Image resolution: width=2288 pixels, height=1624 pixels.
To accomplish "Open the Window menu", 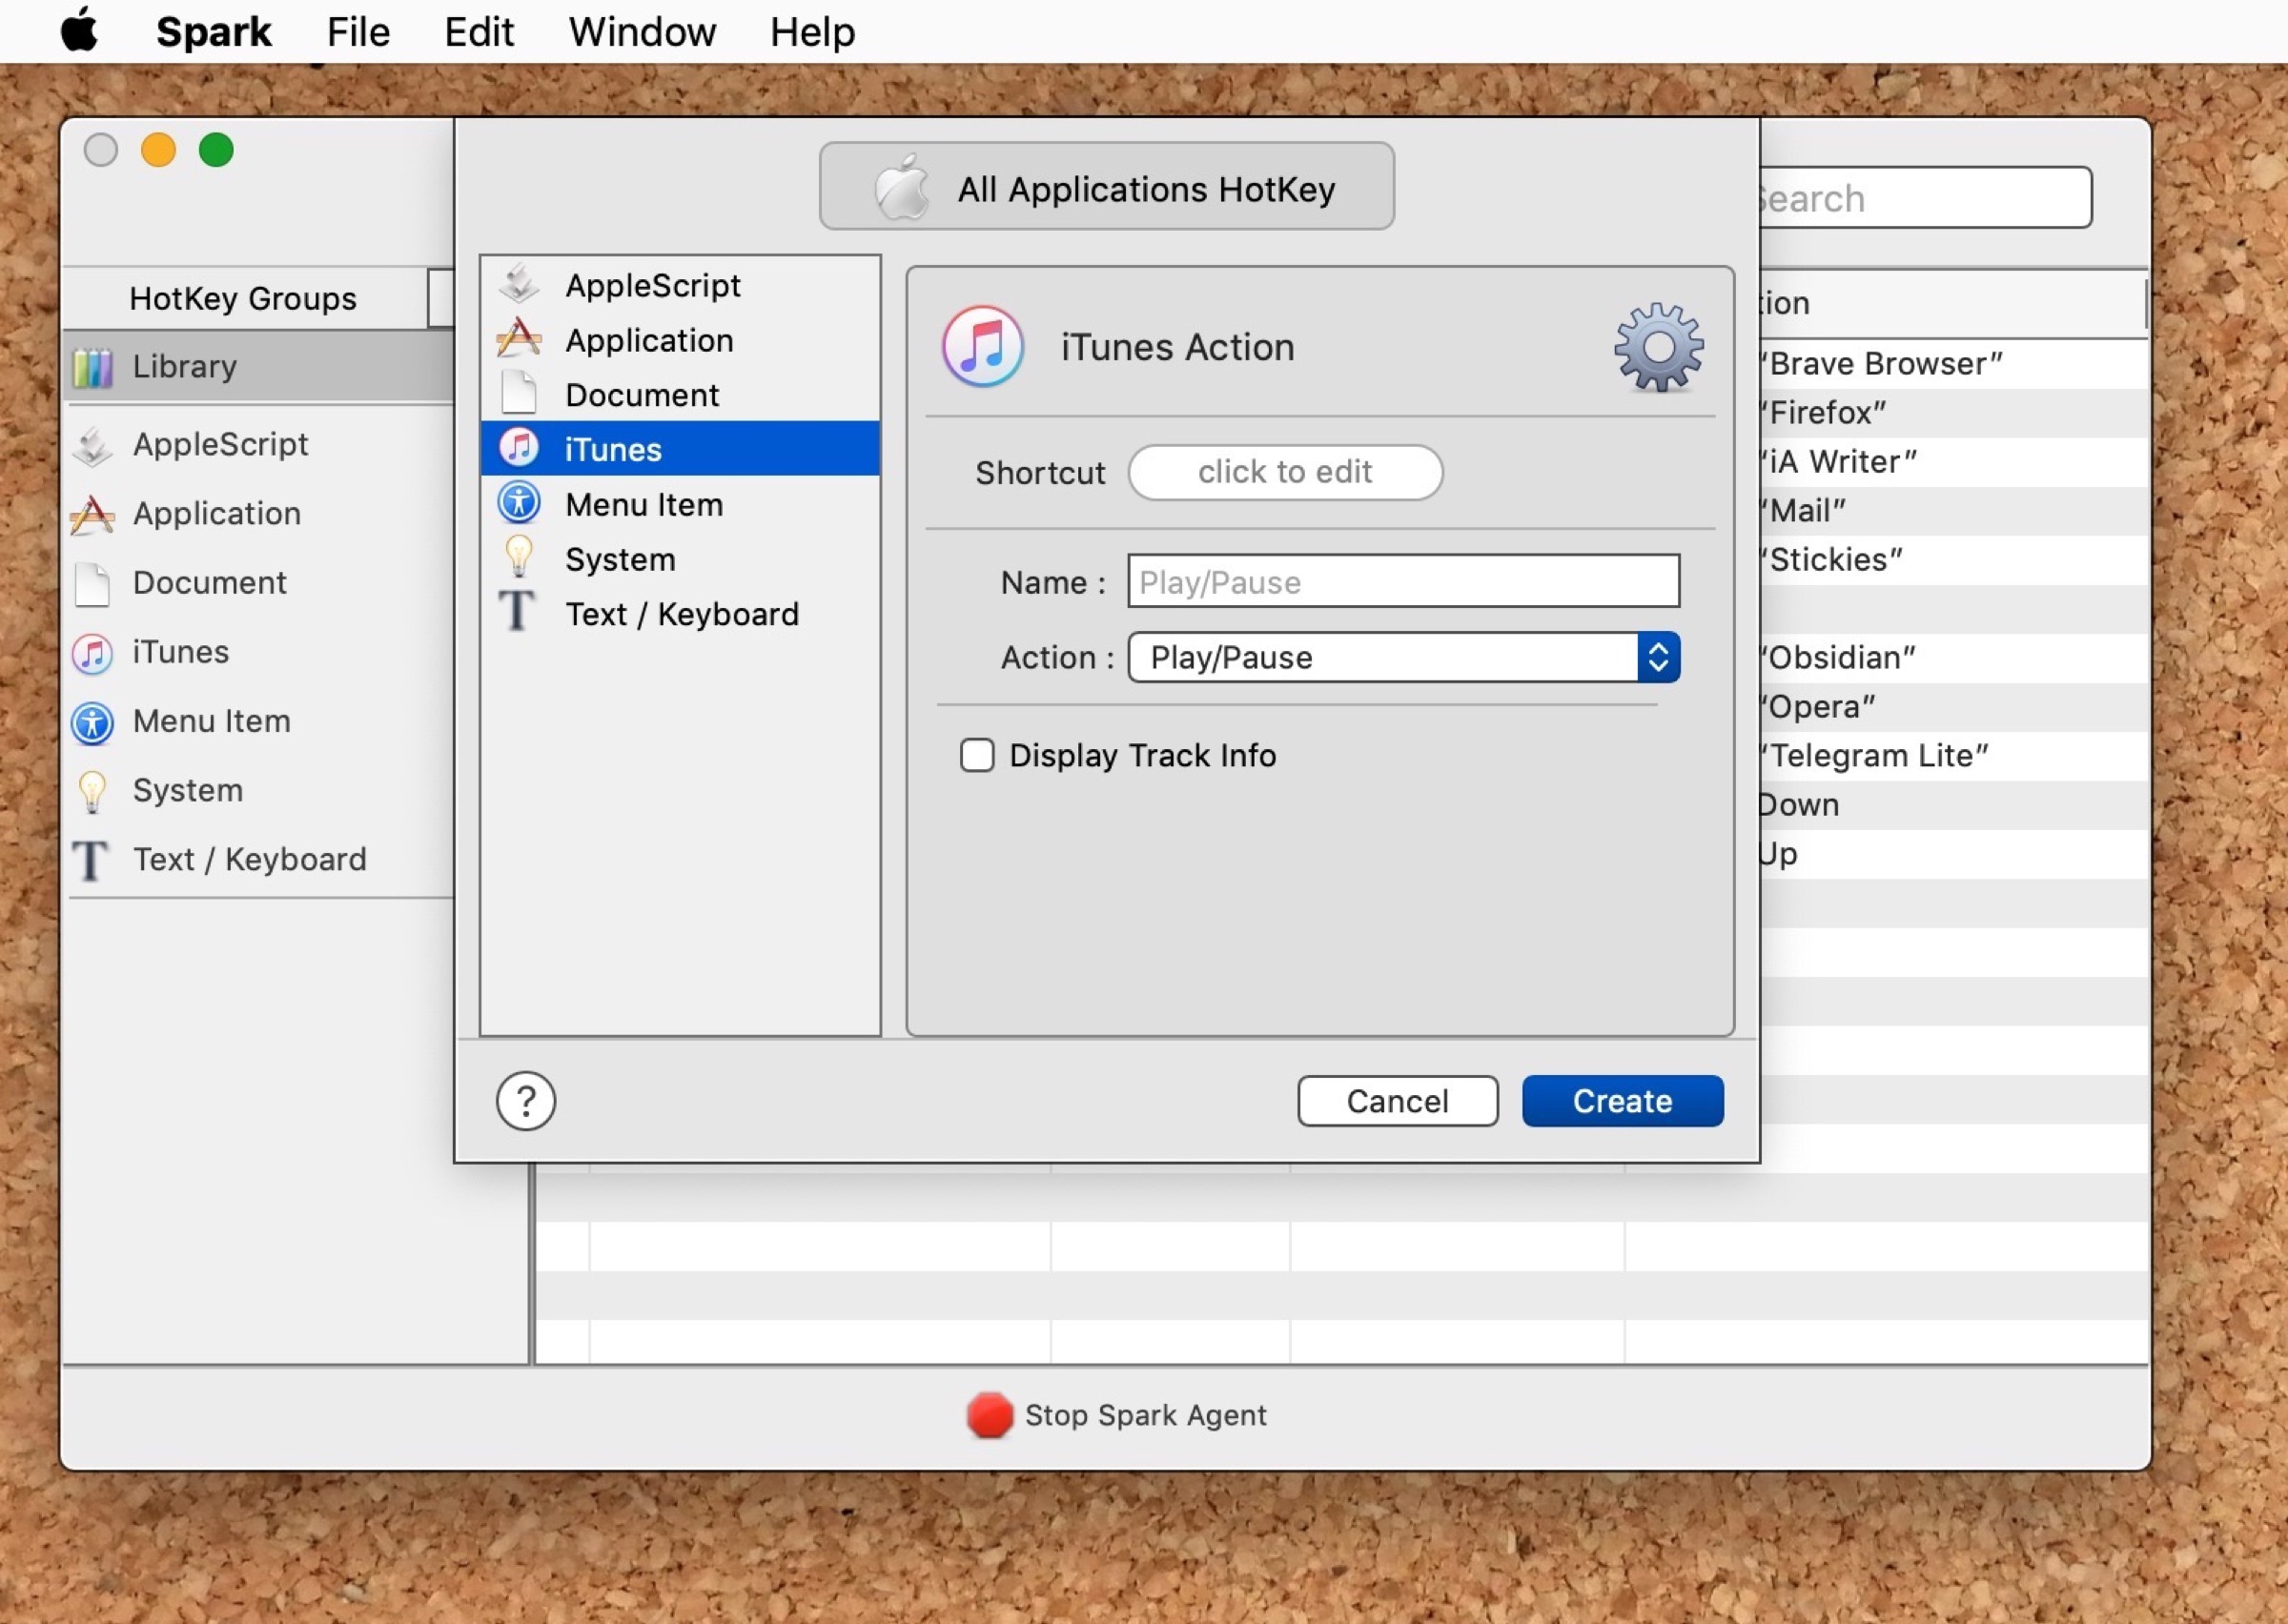I will point(642,32).
